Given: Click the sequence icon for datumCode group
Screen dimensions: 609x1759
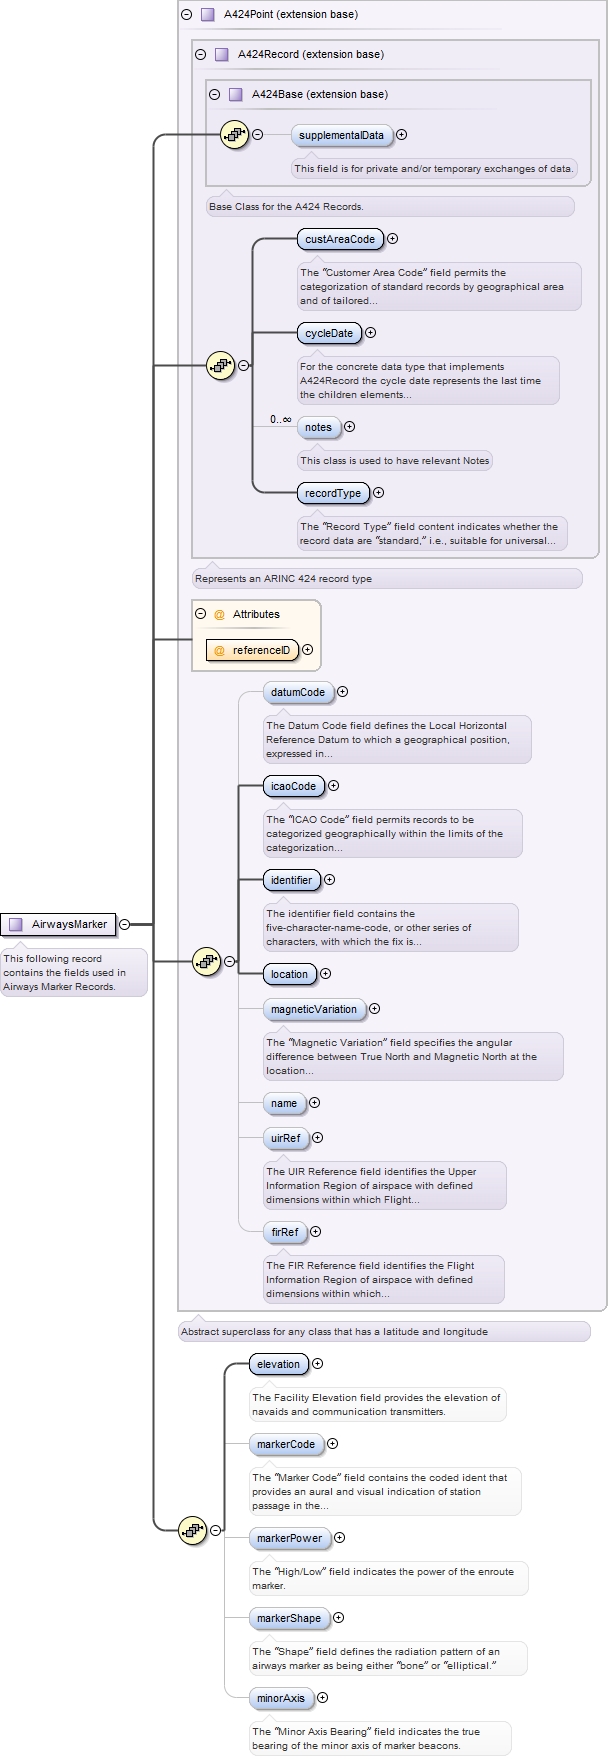Looking at the screenshot, I should click(x=206, y=961).
